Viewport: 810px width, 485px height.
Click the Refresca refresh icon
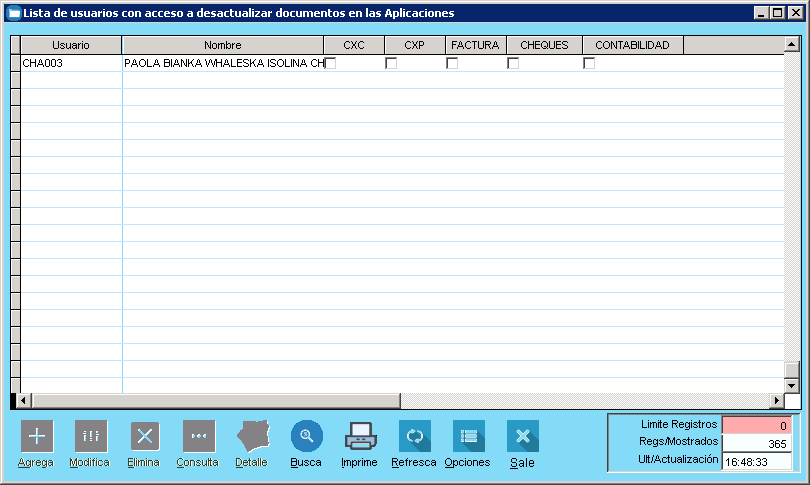click(x=414, y=436)
